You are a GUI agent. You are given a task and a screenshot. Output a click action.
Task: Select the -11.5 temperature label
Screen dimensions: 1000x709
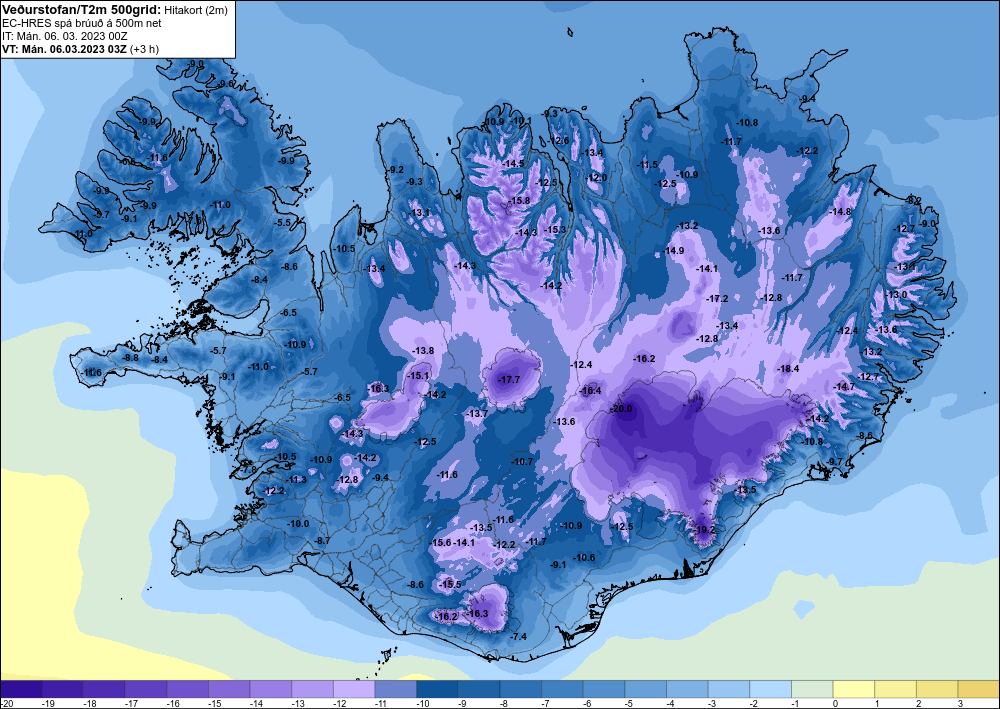click(647, 164)
